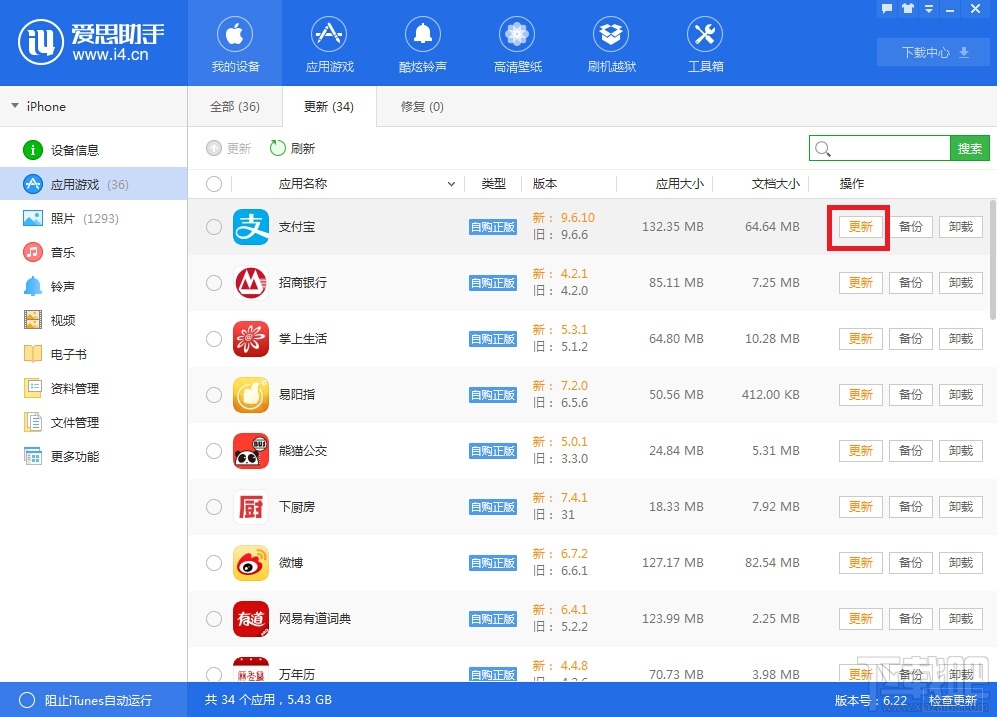Select 应用游戏 (36) in sidebar
The image size is (997, 717).
(x=93, y=184)
